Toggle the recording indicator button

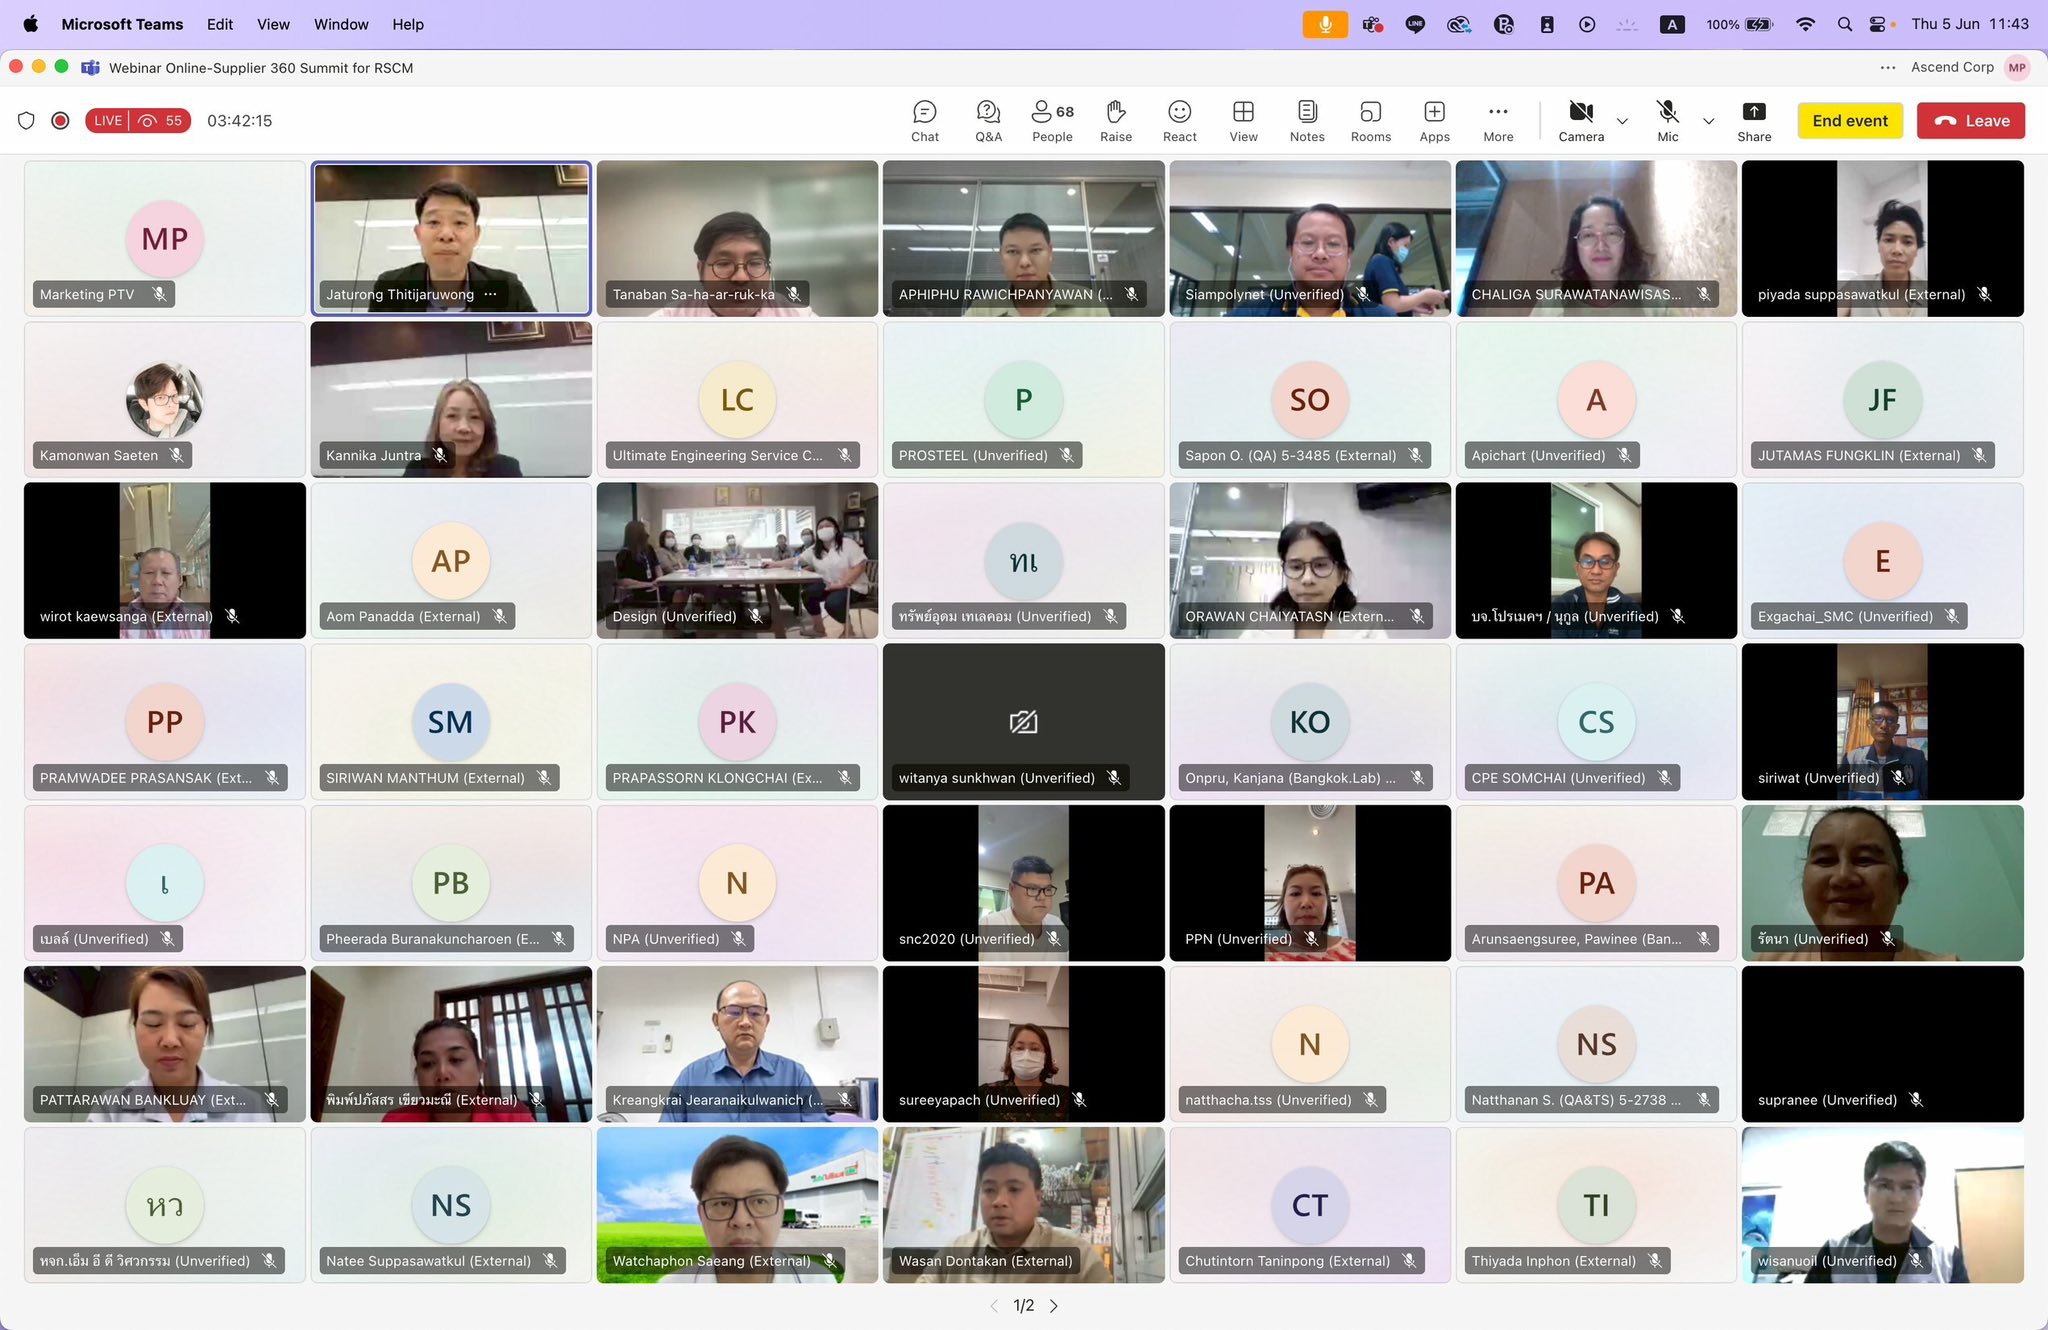60,121
